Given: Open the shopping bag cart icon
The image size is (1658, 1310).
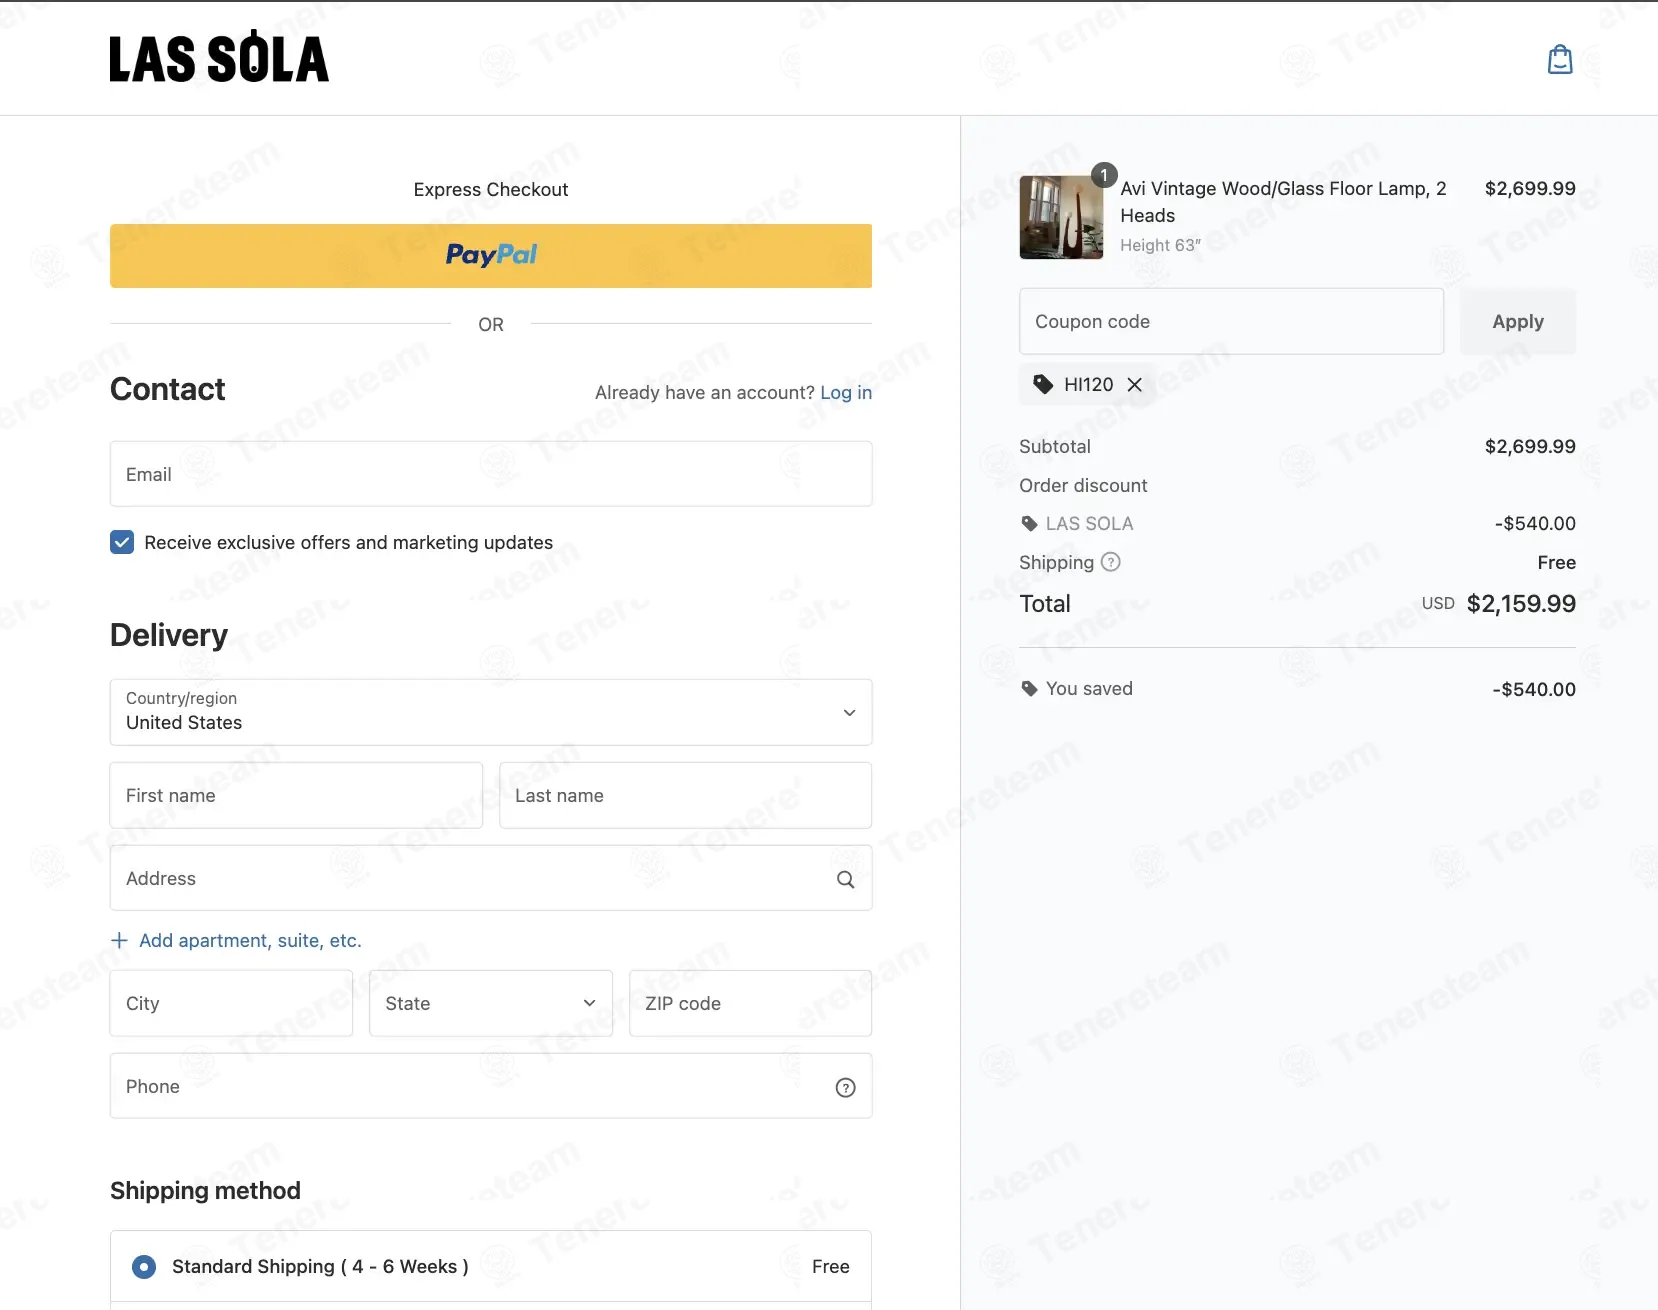Looking at the screenshot, I should click(x=1560, y=60).
